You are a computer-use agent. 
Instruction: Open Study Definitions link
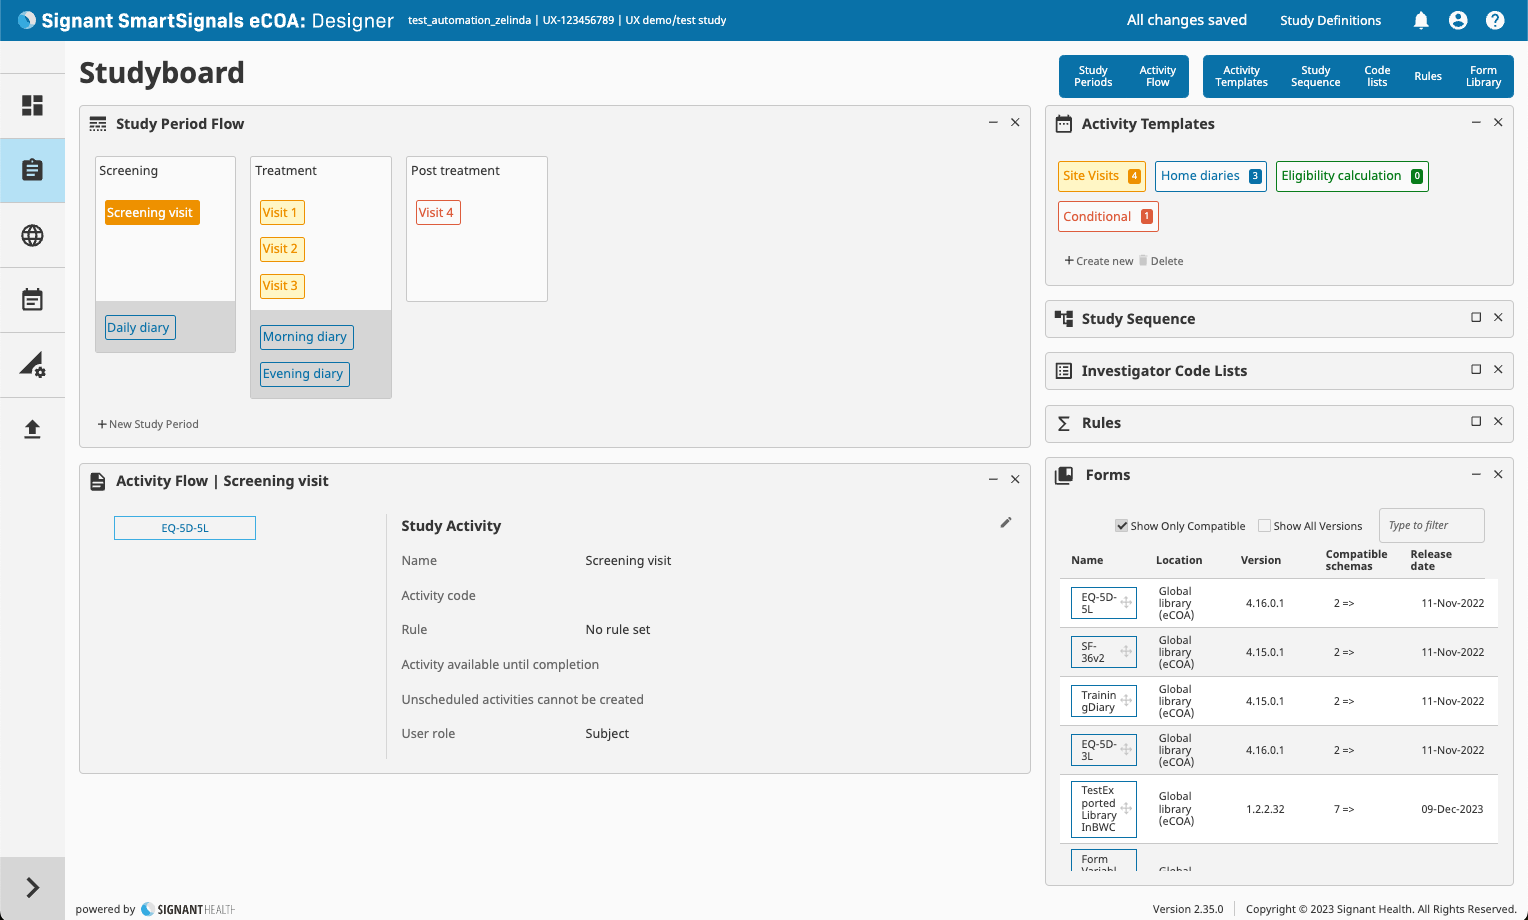click(x=1330, y=20)
